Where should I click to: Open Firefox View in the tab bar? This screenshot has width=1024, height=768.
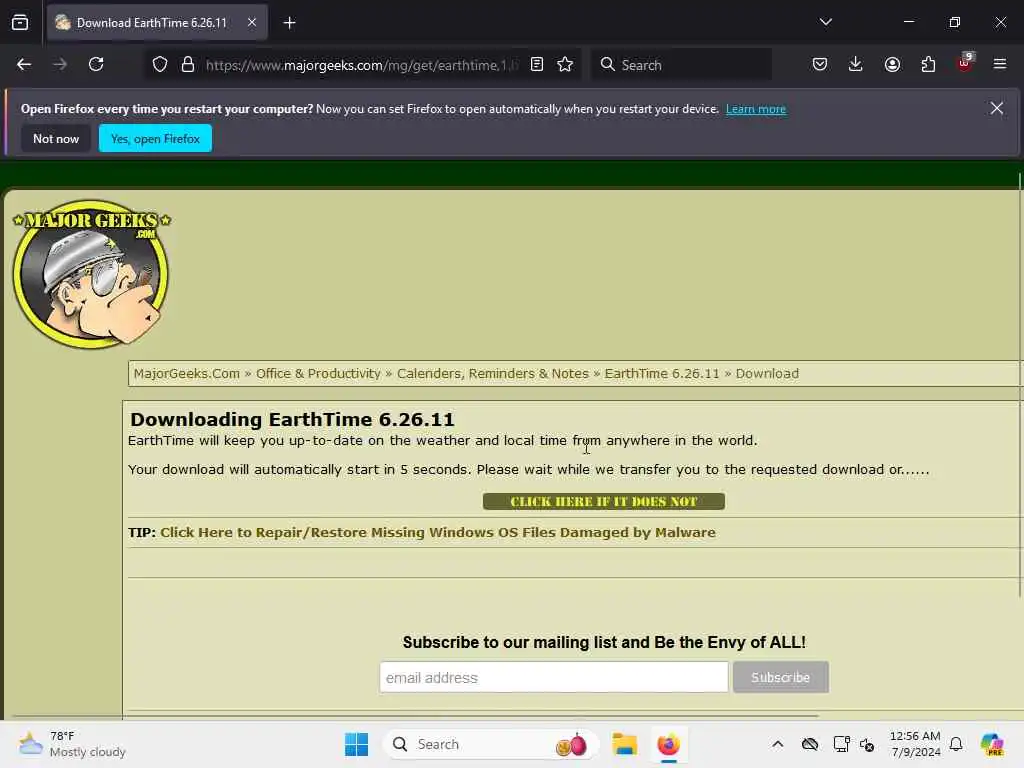(20, 23)
